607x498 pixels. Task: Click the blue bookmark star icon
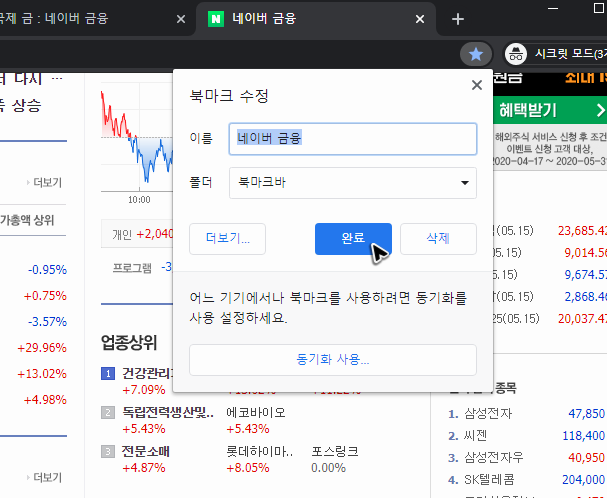point(476,54)
